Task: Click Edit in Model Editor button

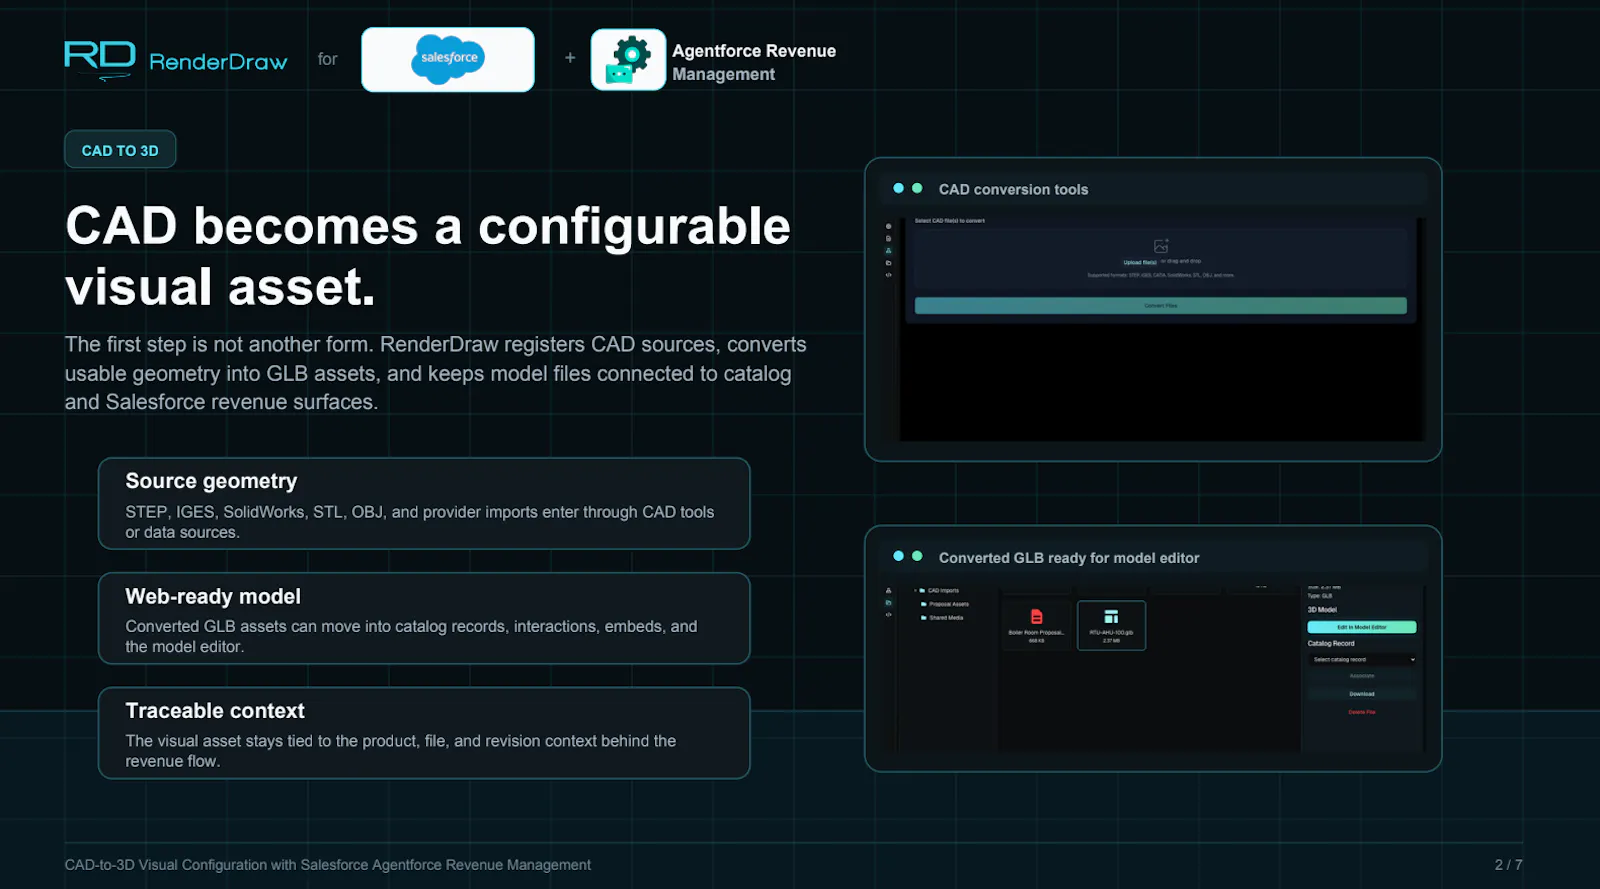Action: tap(1362, 627)
